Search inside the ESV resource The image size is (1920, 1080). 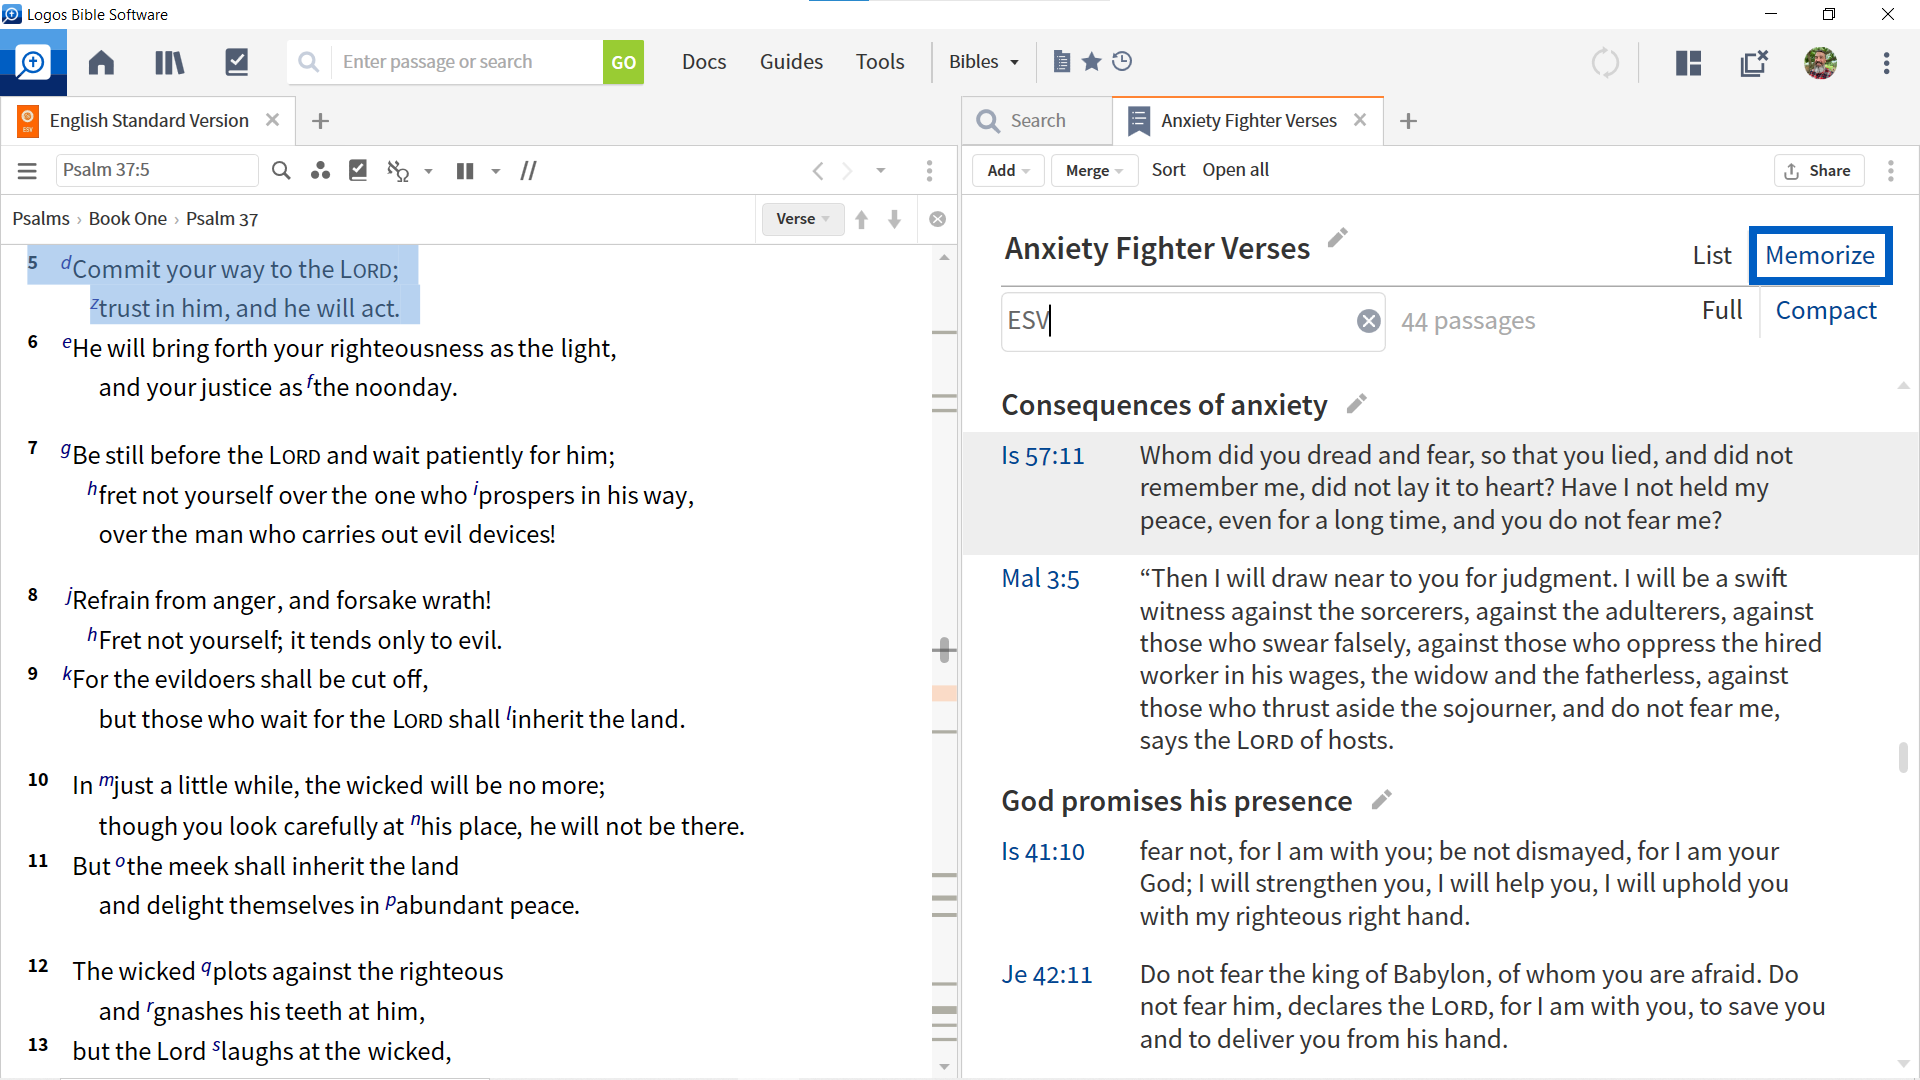click(x=281, y=171)
